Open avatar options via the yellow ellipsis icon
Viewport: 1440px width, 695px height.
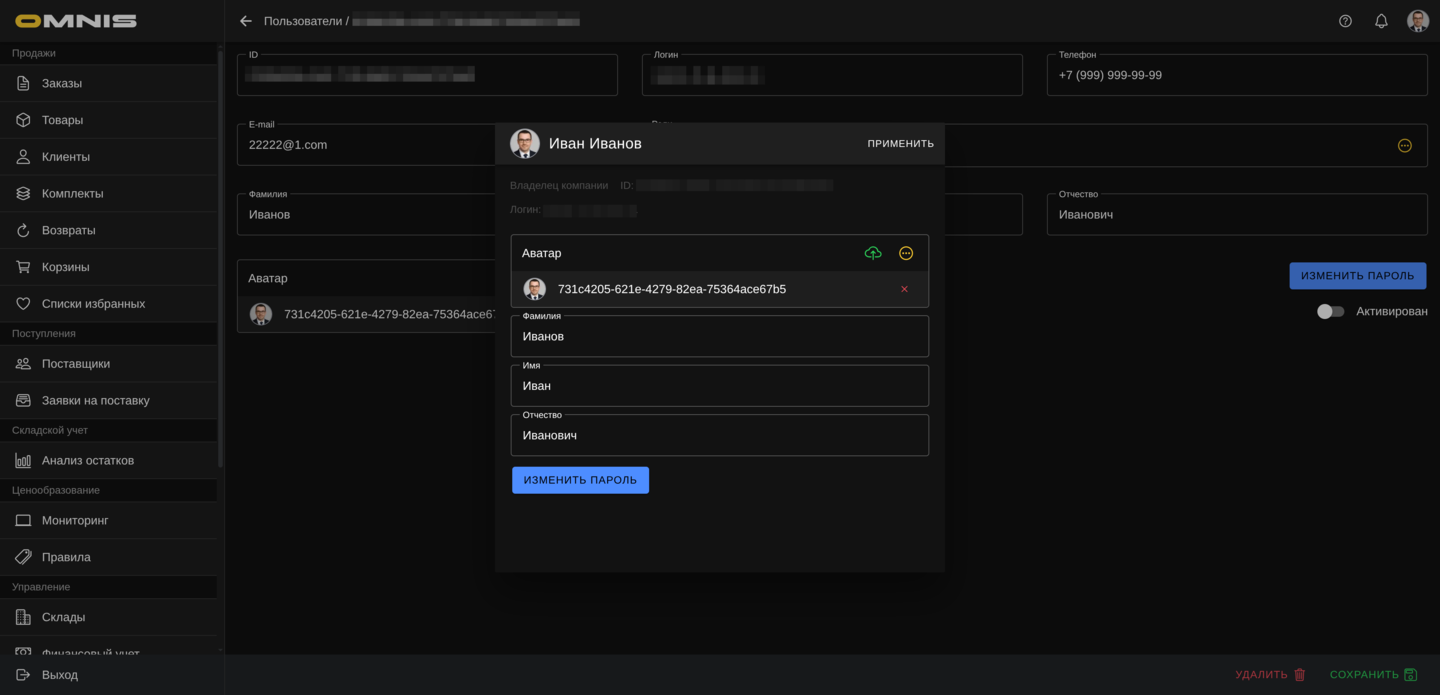point(906,253)
